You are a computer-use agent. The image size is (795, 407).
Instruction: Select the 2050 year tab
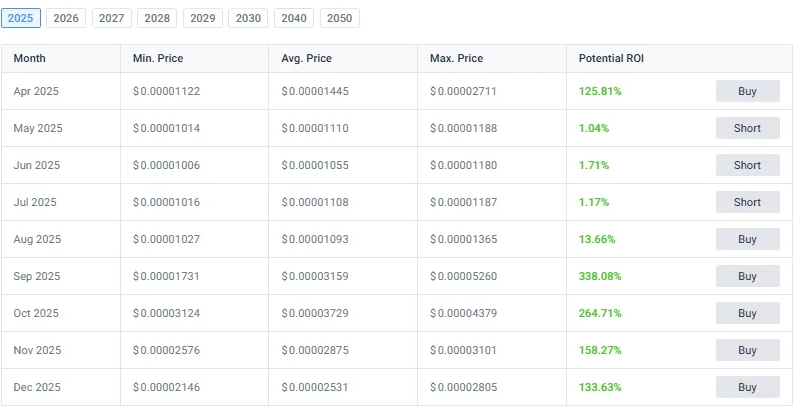pos(340,18)
